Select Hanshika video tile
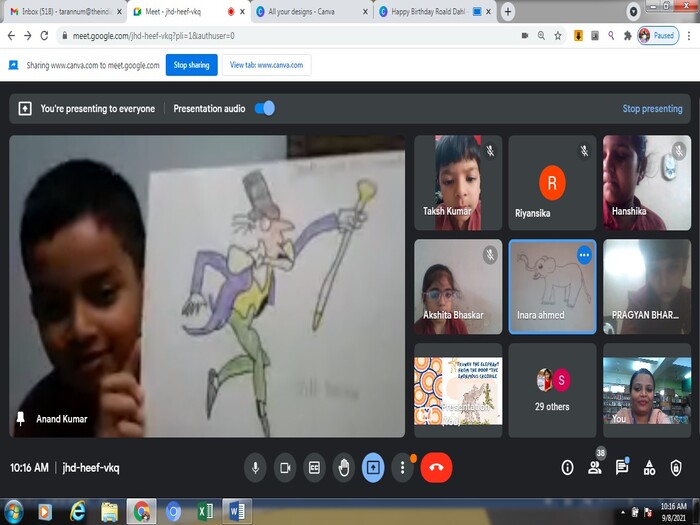The height and width of the screenshot is (525, 700). [647, 183]
